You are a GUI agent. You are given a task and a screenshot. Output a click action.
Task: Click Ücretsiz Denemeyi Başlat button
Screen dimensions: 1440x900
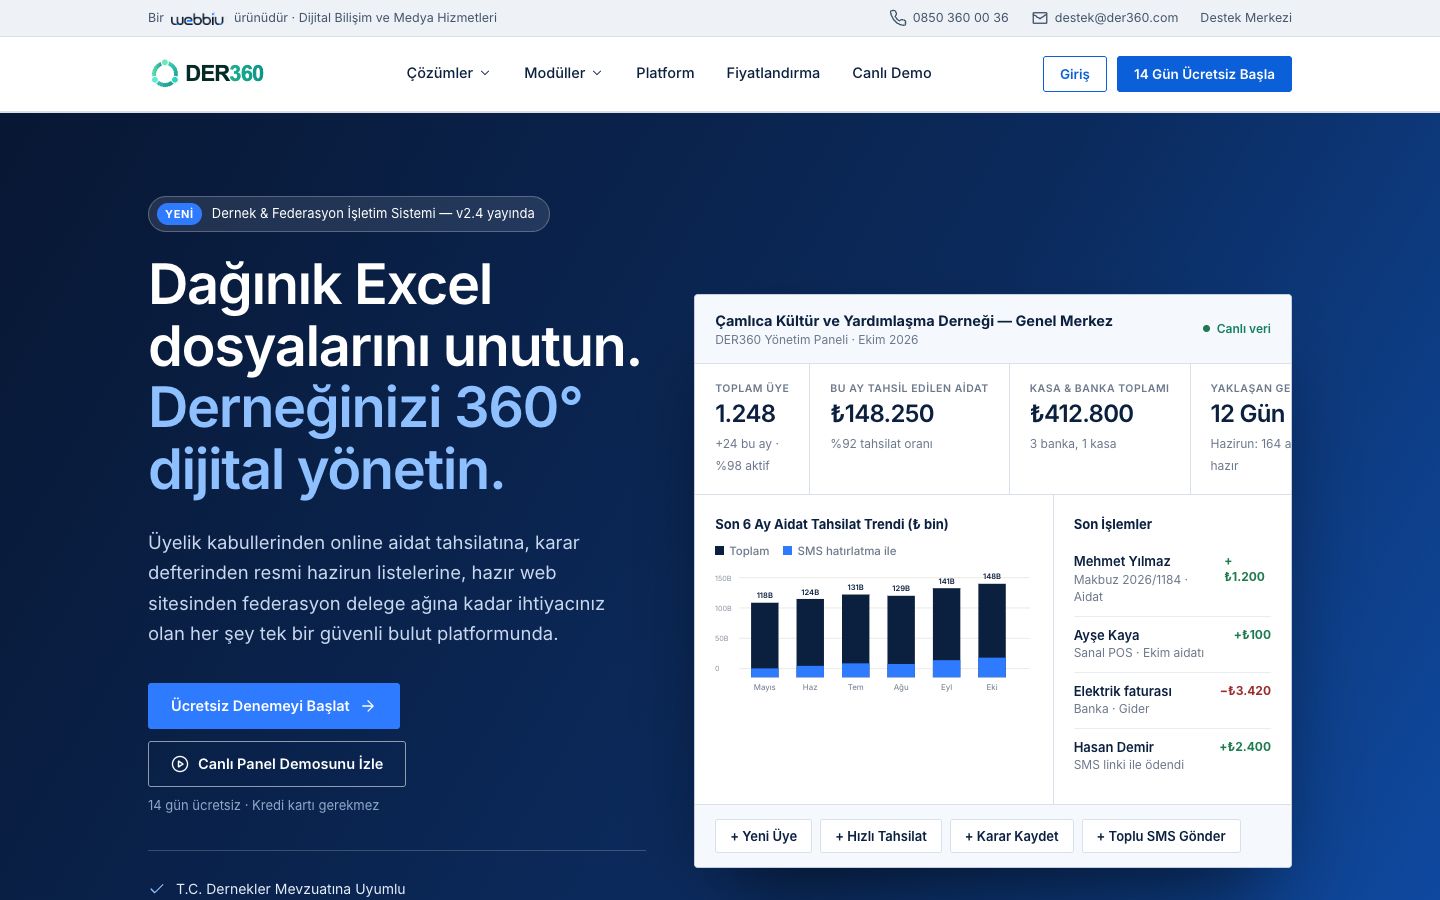click(x=274, y=706)
